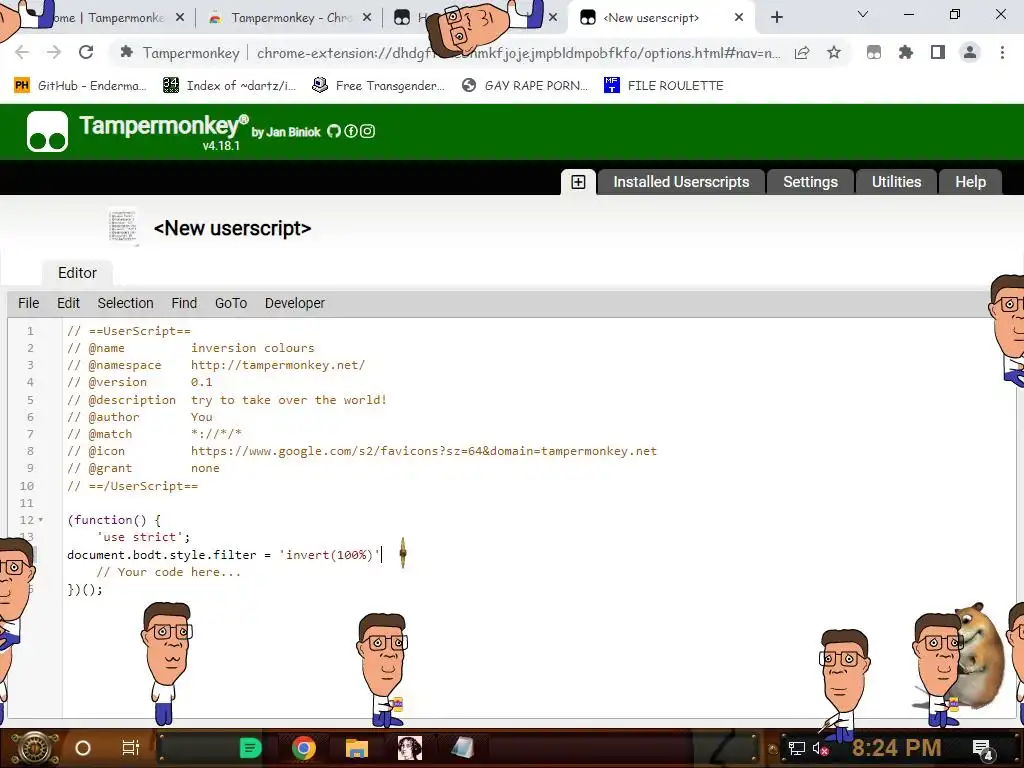Viewport: 1024px width, 768px height.
Task: Collapse the function fold arrow on line 12
Action: [40, 520]
